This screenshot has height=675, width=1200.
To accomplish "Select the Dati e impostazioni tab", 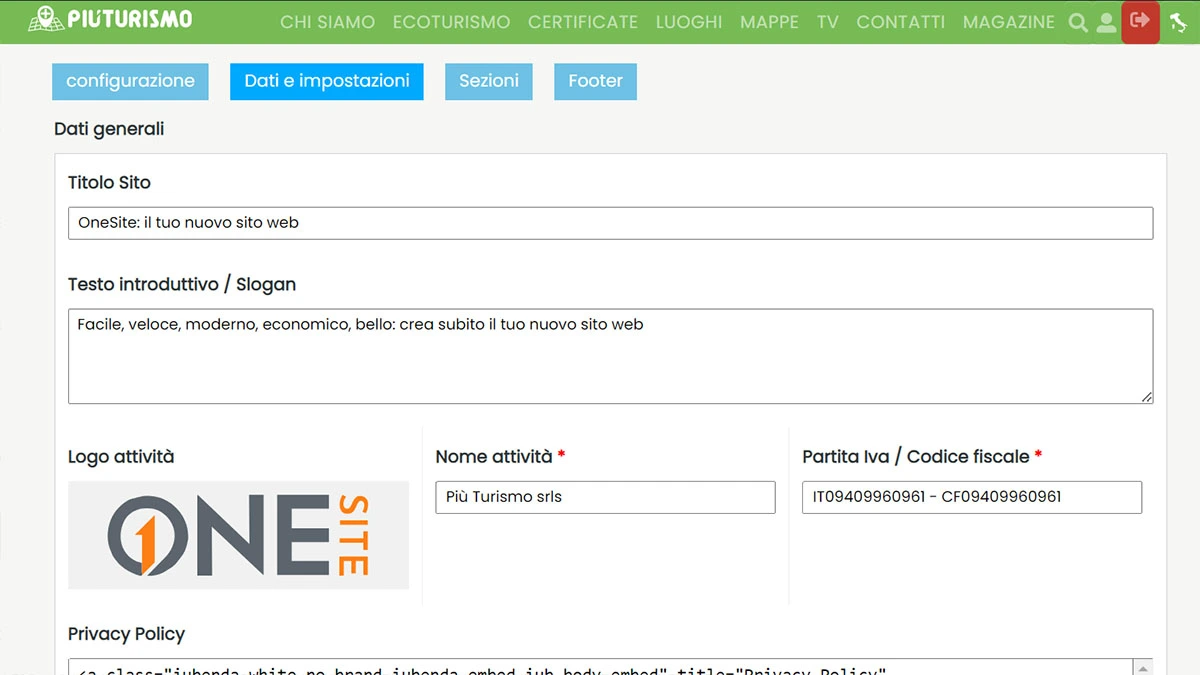I will click(x=327, y=82).
